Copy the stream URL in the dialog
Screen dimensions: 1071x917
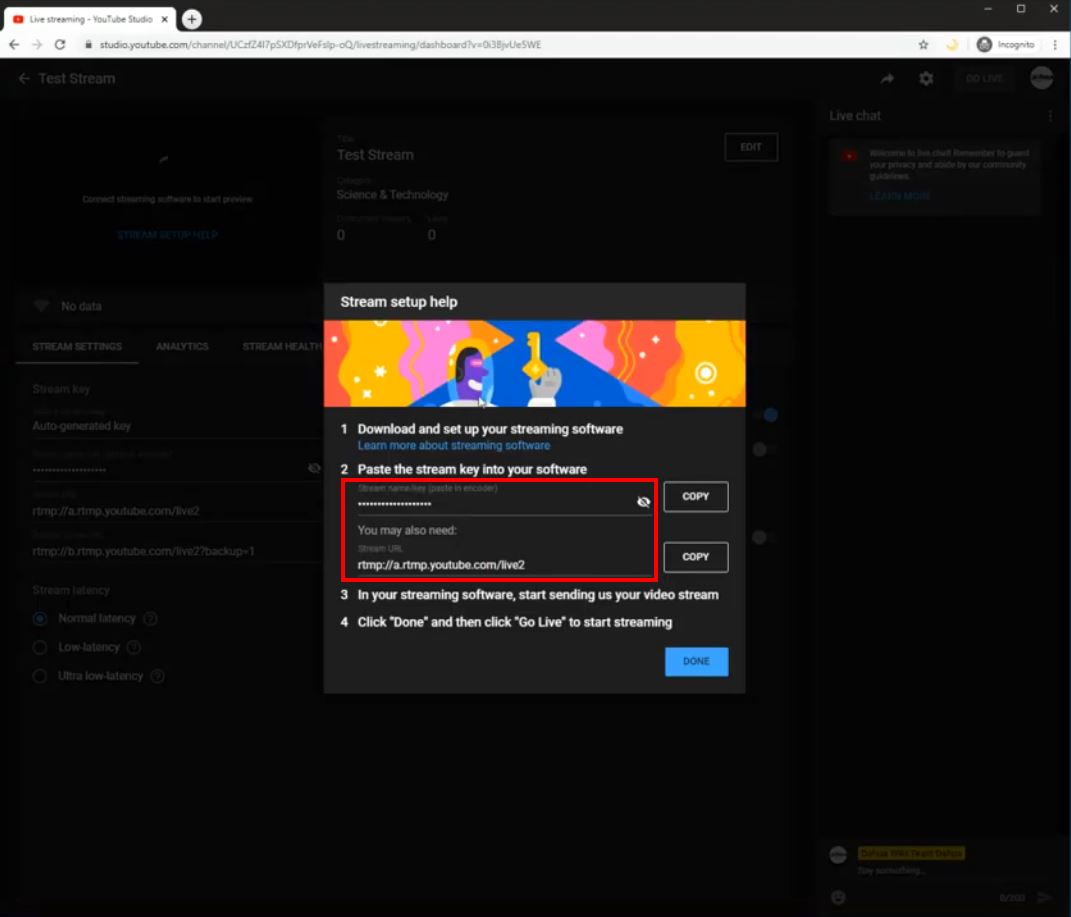click(x=695, y=556)
